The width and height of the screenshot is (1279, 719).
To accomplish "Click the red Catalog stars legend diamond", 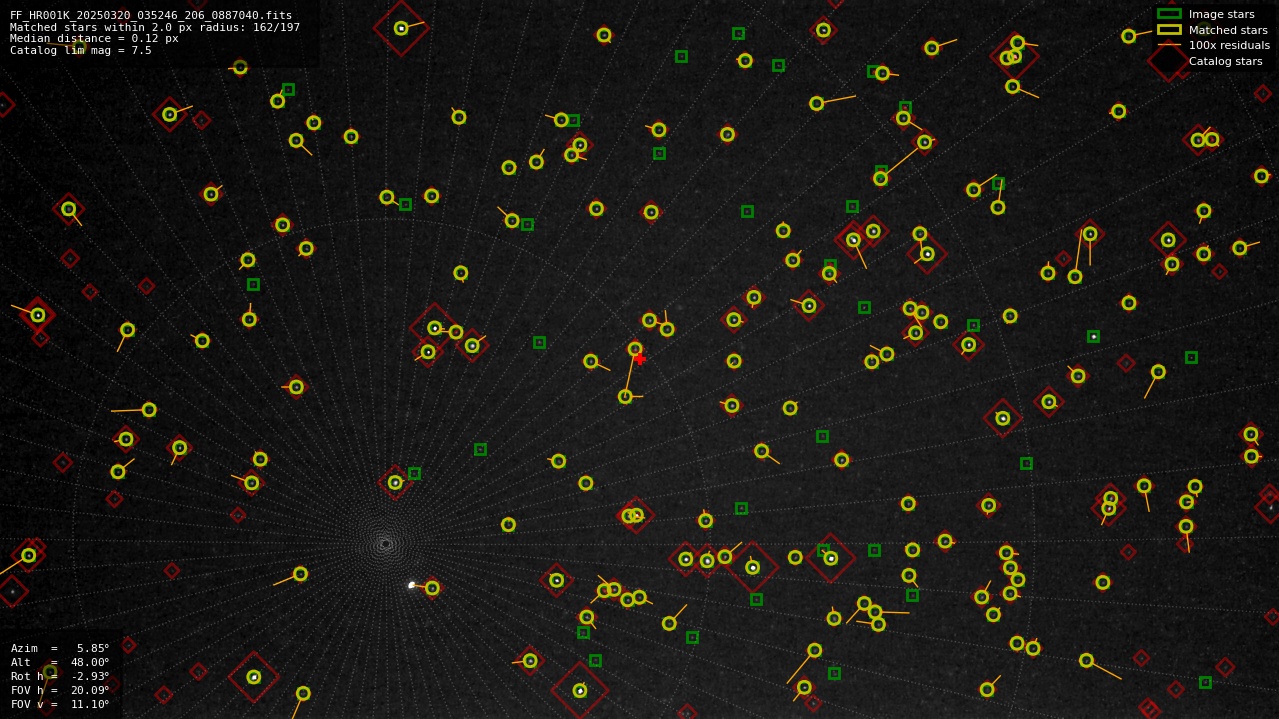I will tap(1168, 61).
